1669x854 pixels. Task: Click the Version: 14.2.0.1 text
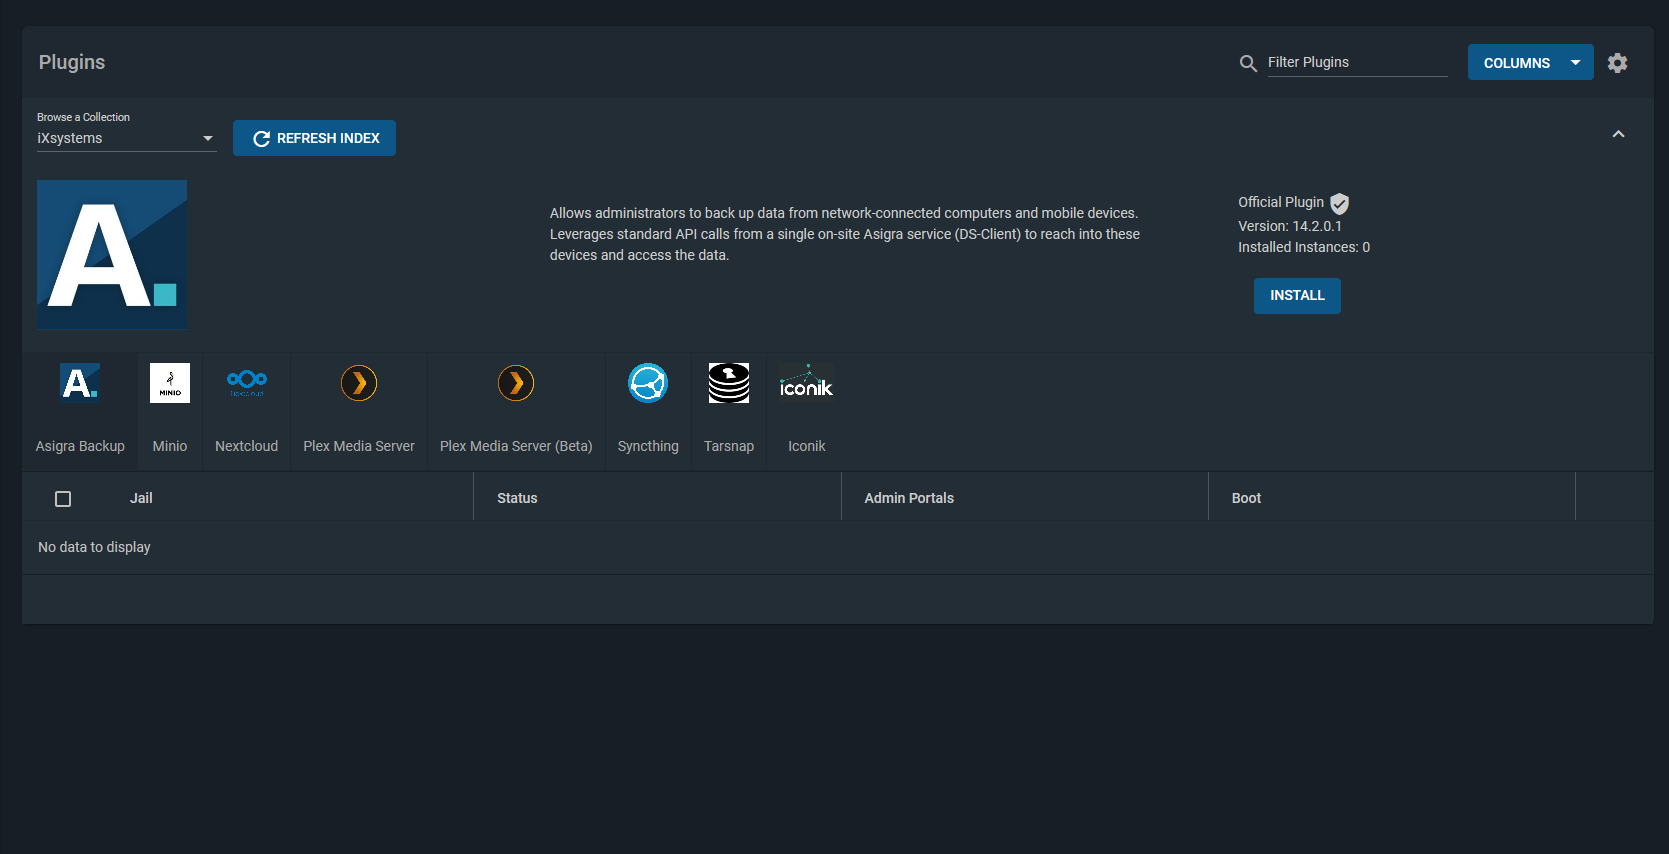(x=1290, y=226)
